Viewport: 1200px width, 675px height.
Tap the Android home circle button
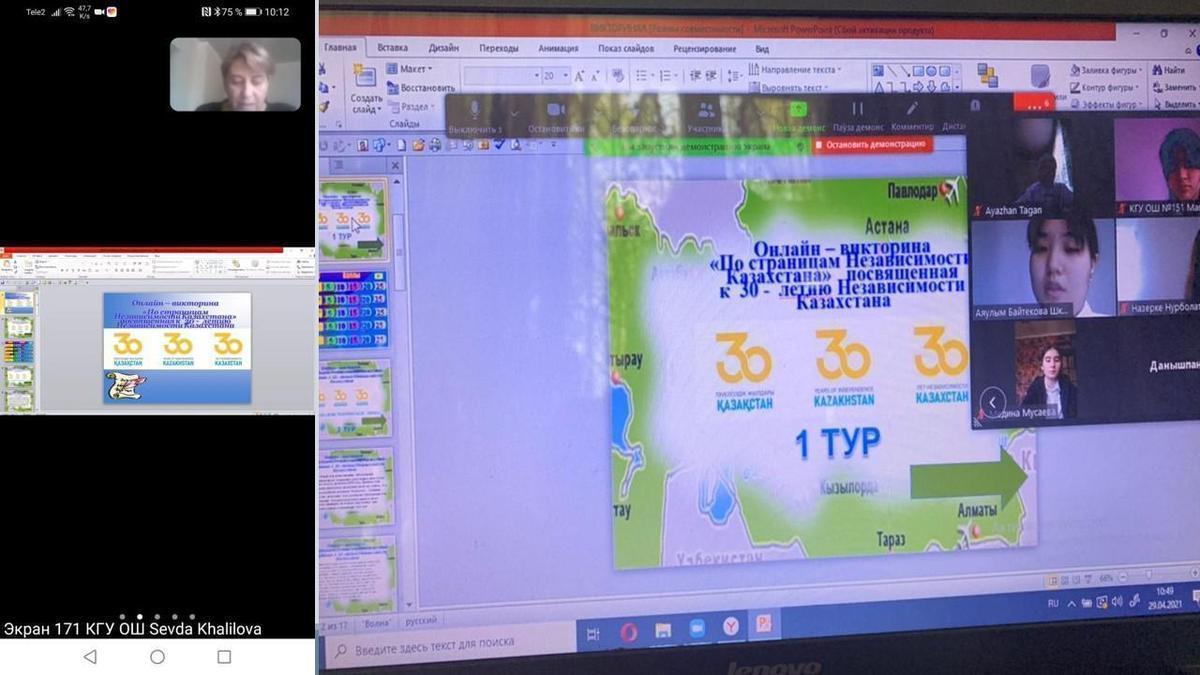[x=157, y=657]
